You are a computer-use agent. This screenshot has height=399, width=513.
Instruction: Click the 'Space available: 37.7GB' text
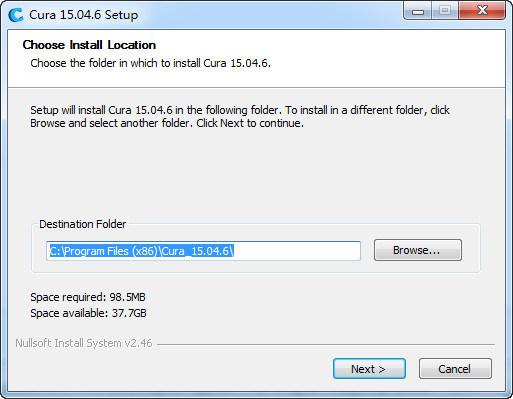click(x=88, y=313)
